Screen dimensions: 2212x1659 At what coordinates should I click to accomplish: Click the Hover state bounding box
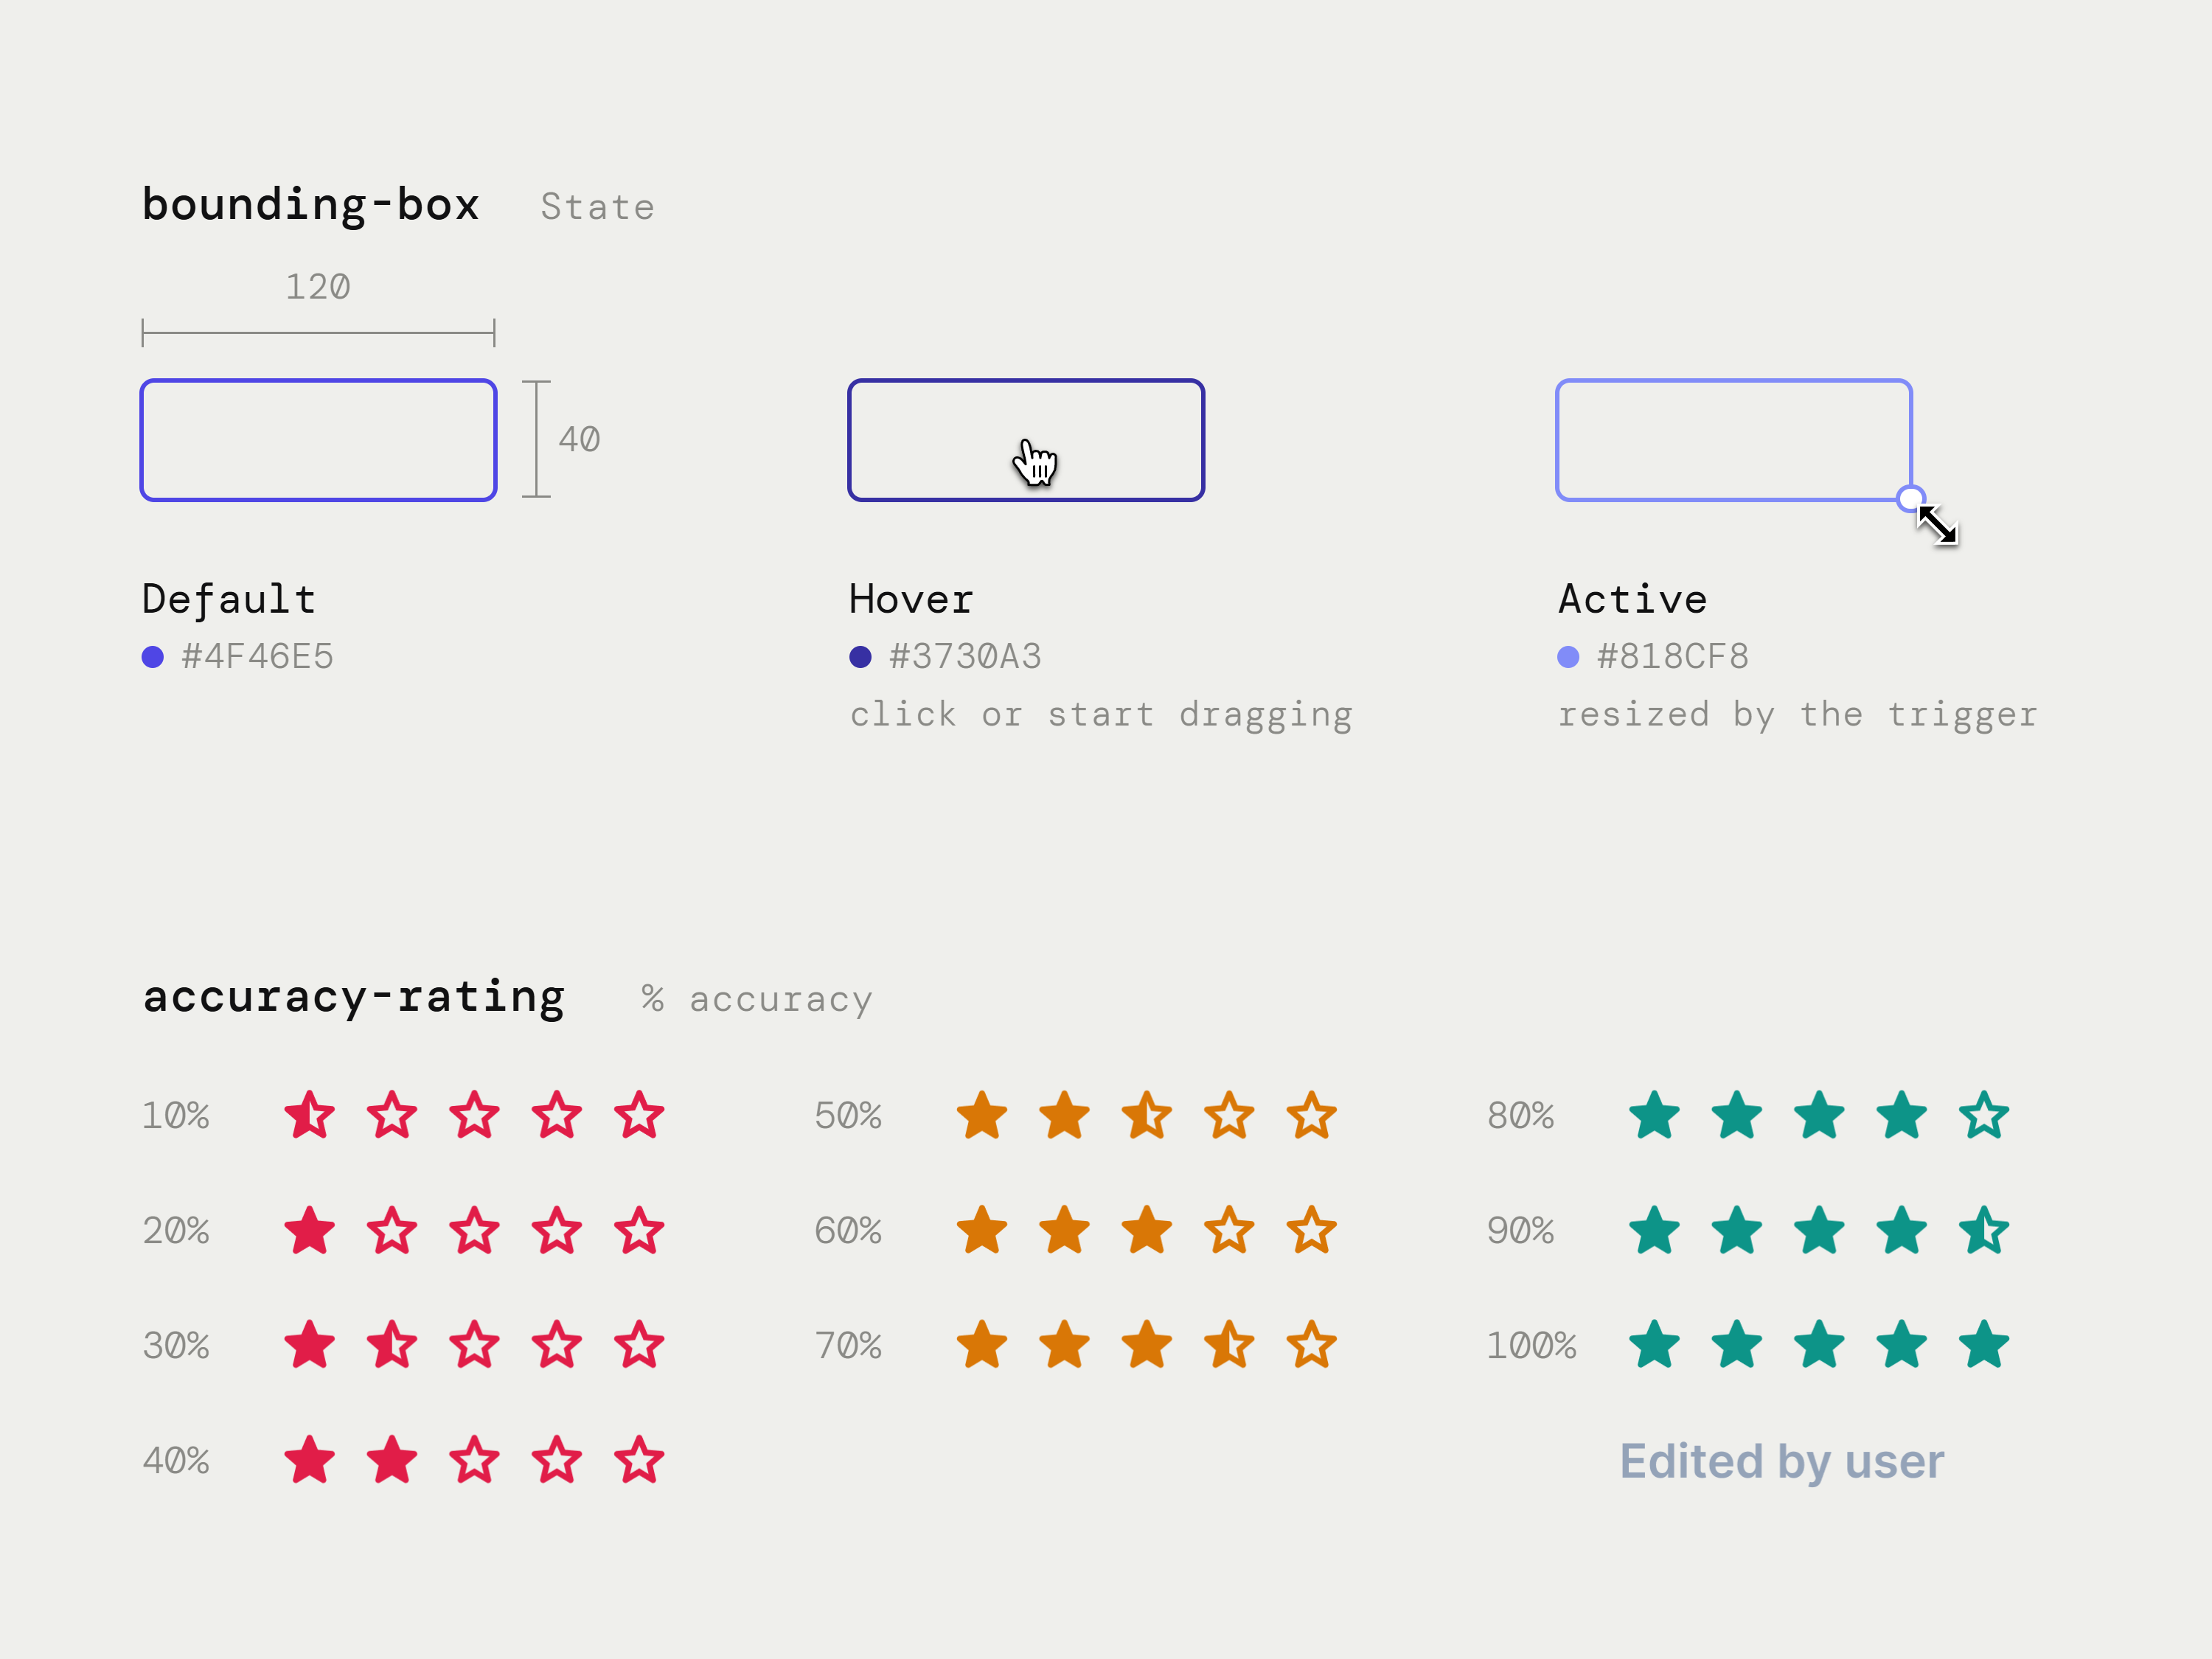(x=1026, y=440)
